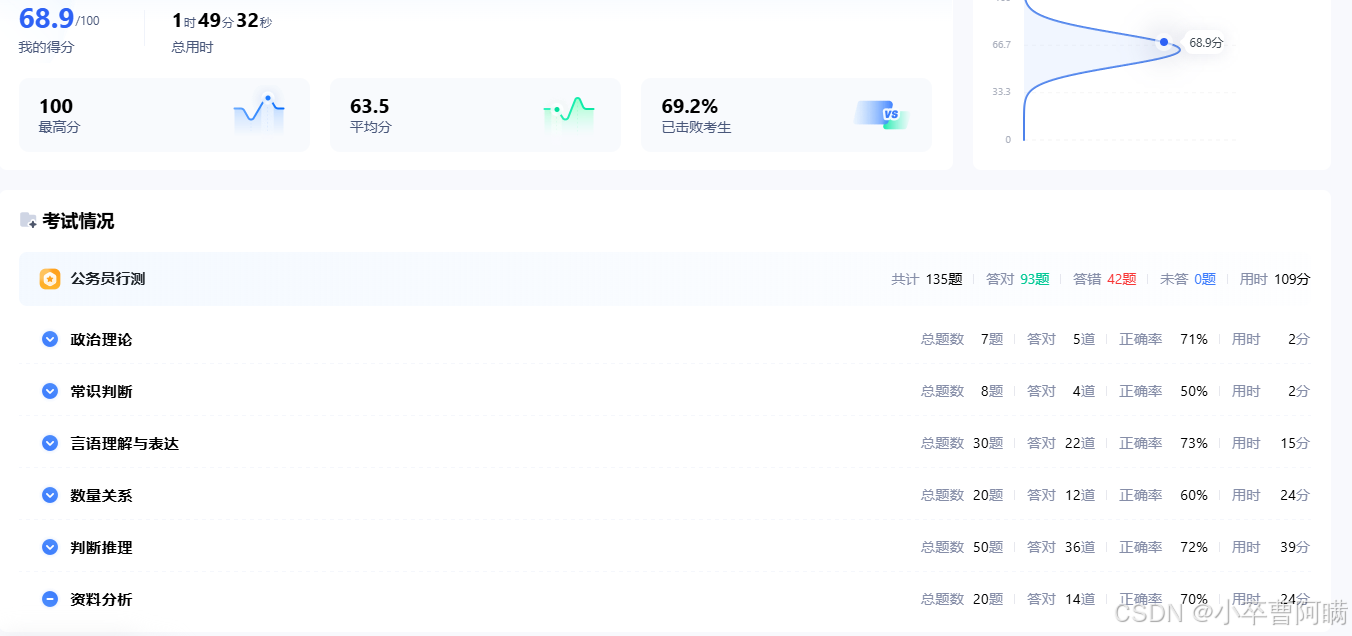Click the 判断推理 row label
The width and height of the screenshot is (1352, 636).
coord(101,548)
